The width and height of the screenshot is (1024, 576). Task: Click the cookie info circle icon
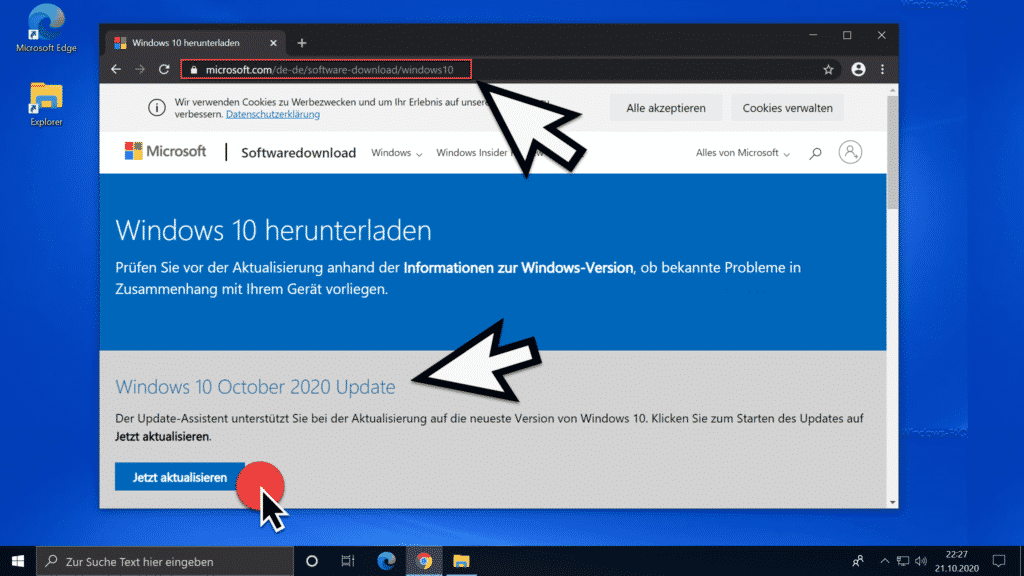(157, 108)
